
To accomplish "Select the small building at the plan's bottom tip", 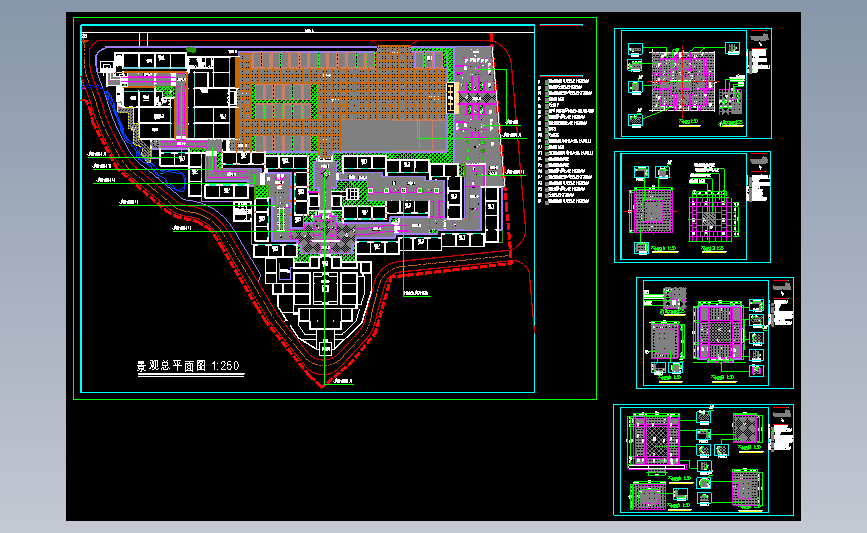I will point(325,349).
